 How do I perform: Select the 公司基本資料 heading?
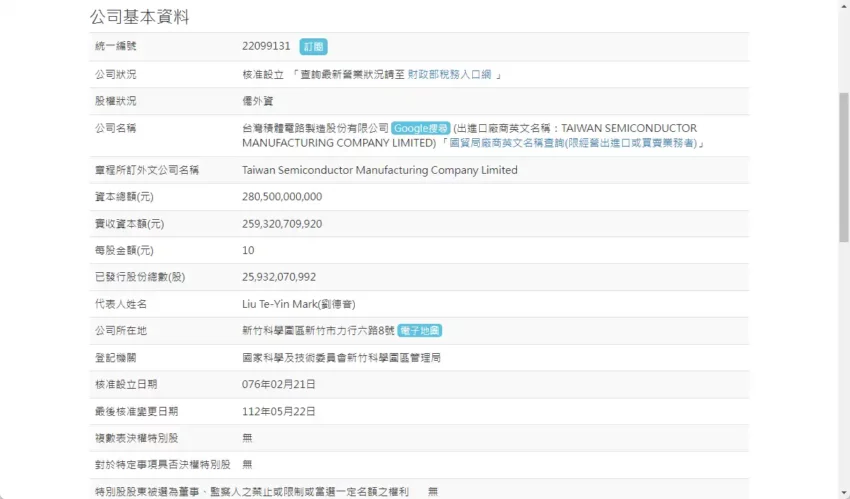[139, 17]
